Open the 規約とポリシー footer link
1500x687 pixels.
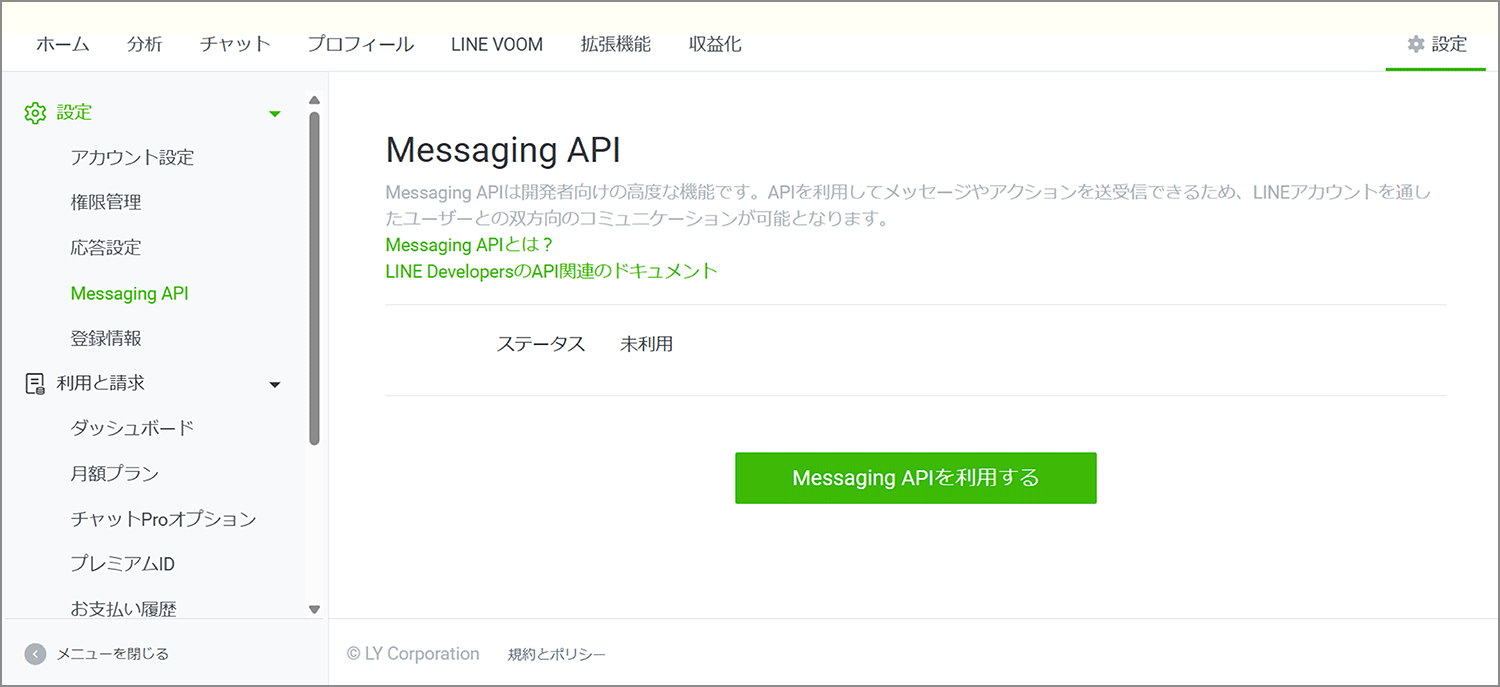(x=557, y=654)
